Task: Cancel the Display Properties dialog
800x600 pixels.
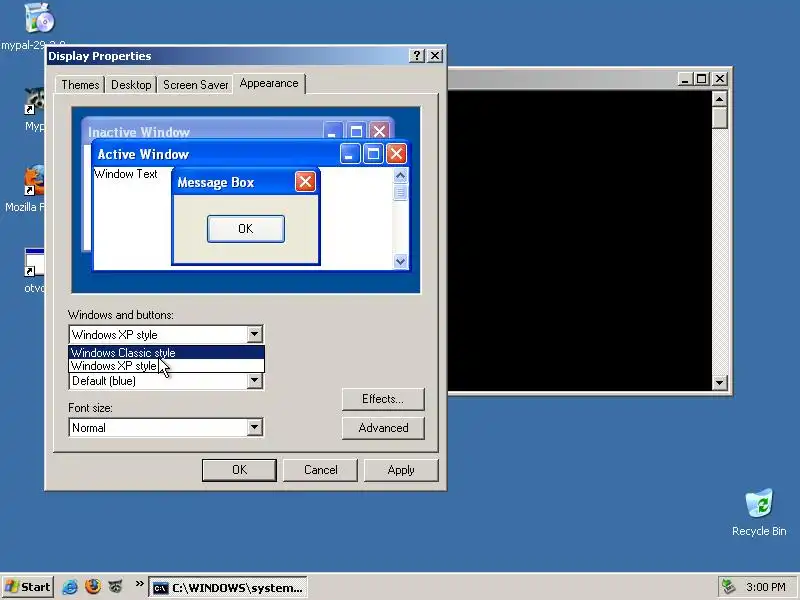Action: click(x=320, y=470)
